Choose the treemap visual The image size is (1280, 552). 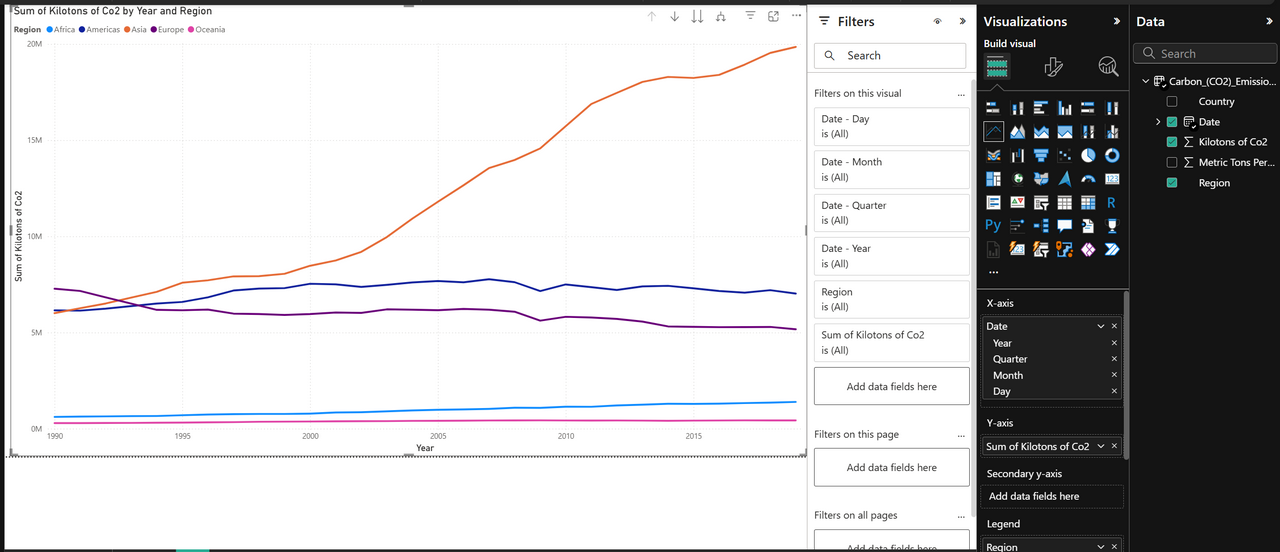tap(993, 179)
